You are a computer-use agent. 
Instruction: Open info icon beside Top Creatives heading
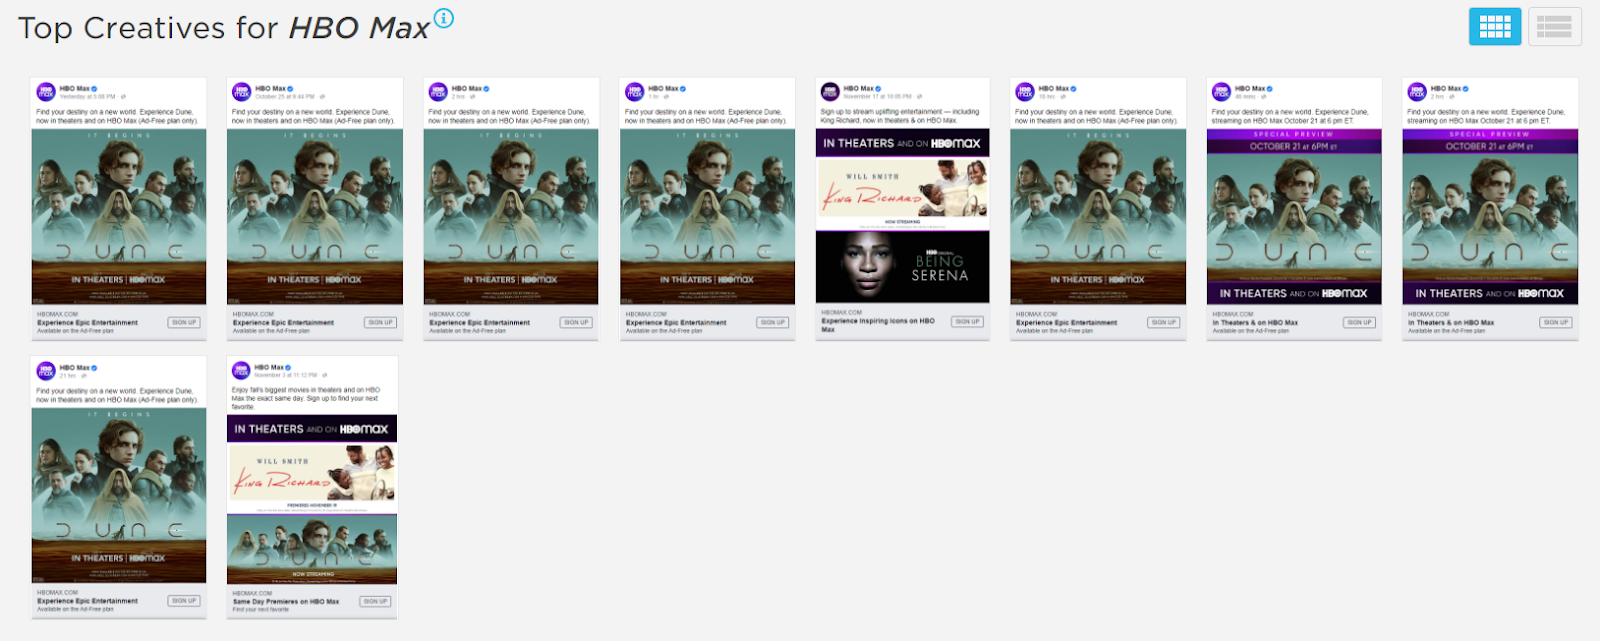click(443, 18)
